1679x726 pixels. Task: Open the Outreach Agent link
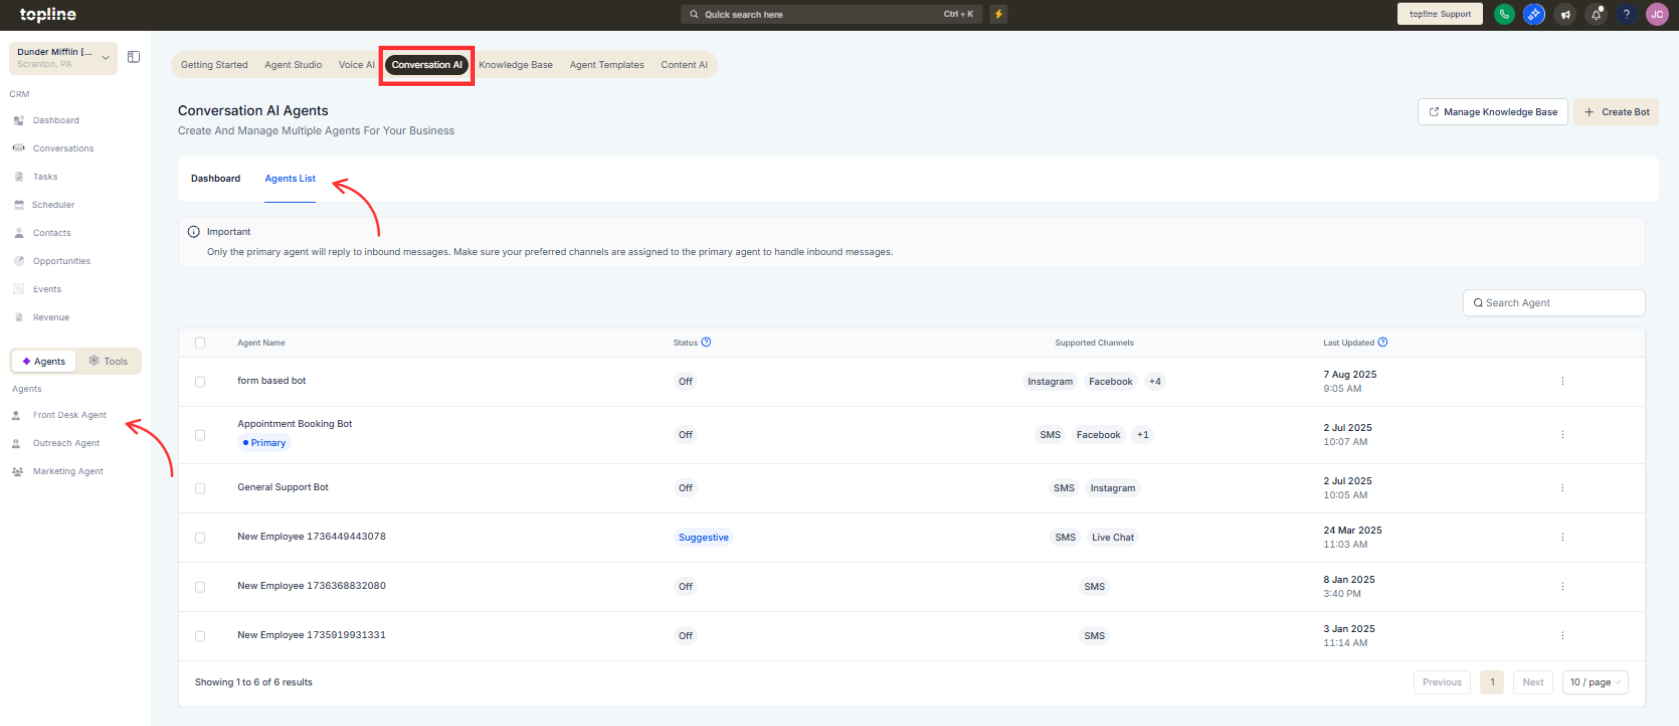tap(66, 443)
